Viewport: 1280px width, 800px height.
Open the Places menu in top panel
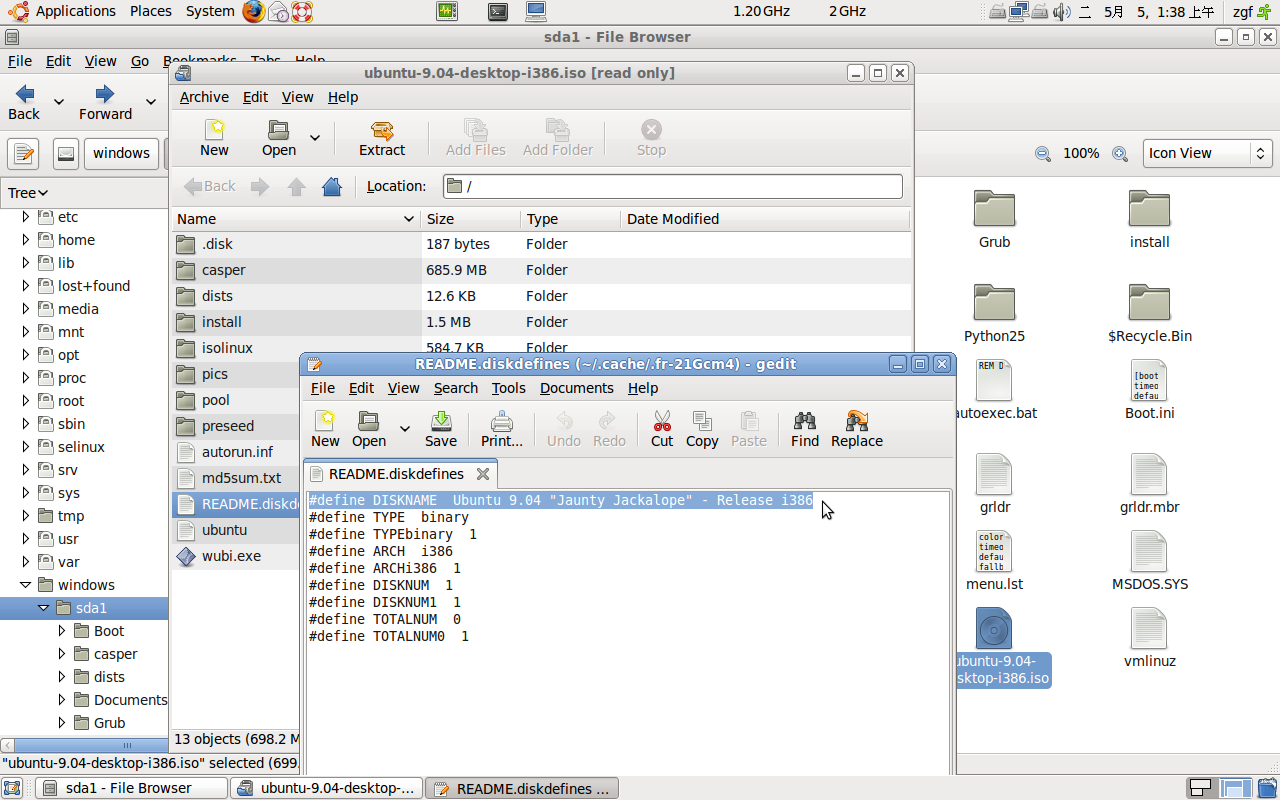pos(151,11)
